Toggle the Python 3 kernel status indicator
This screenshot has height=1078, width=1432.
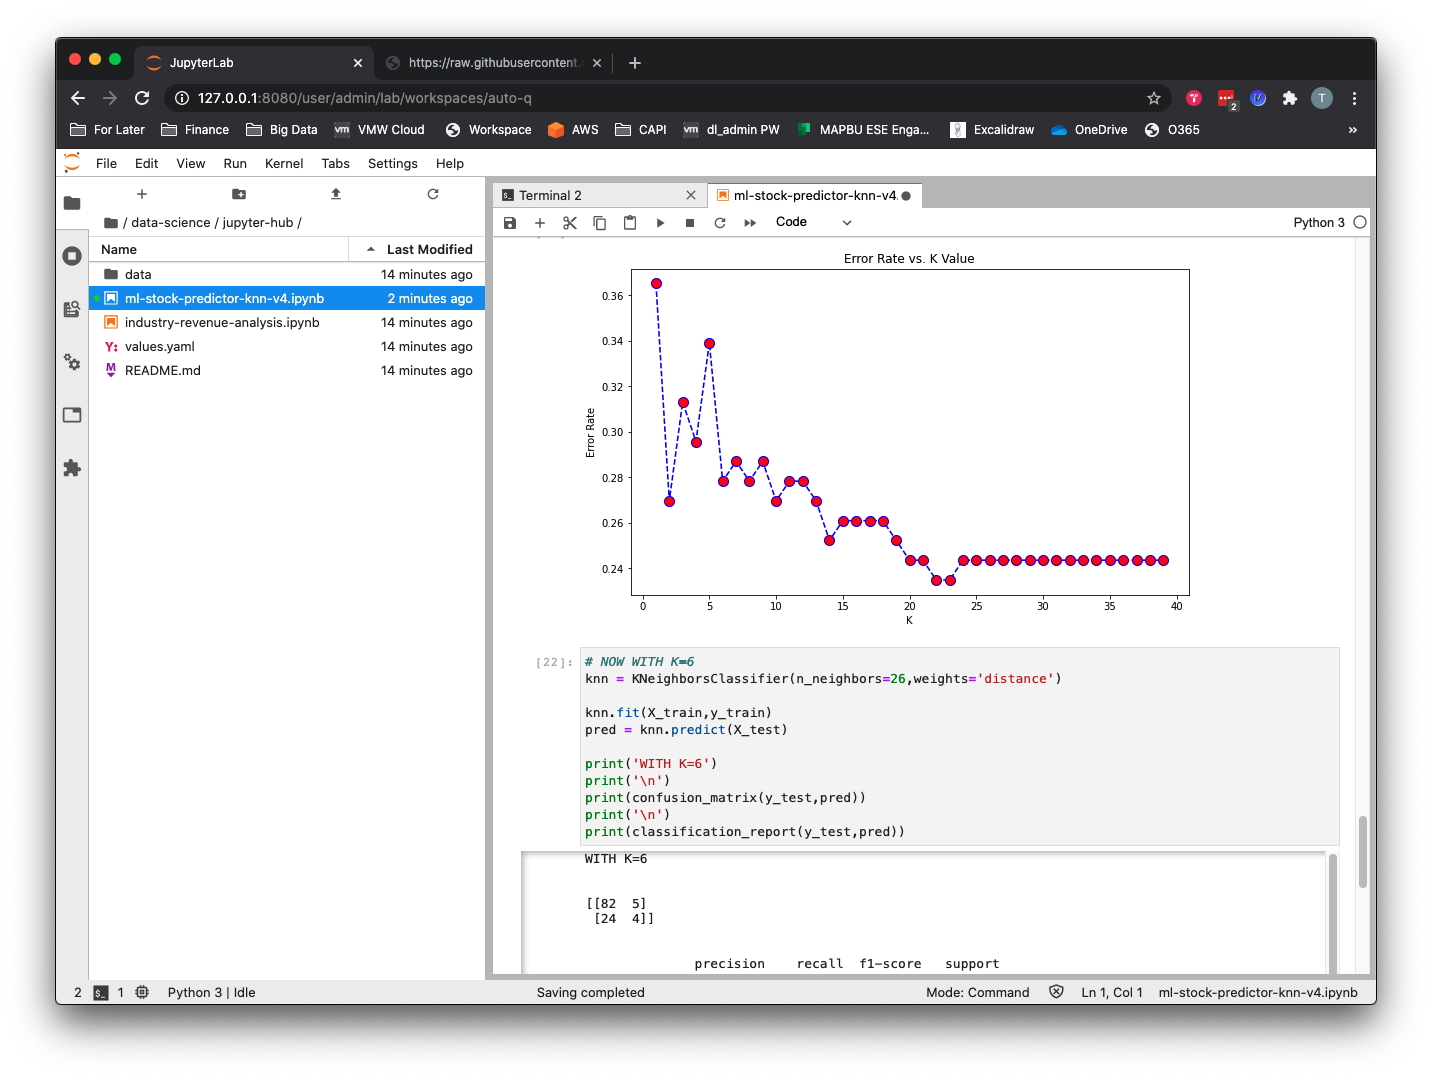pos(1359,223)
